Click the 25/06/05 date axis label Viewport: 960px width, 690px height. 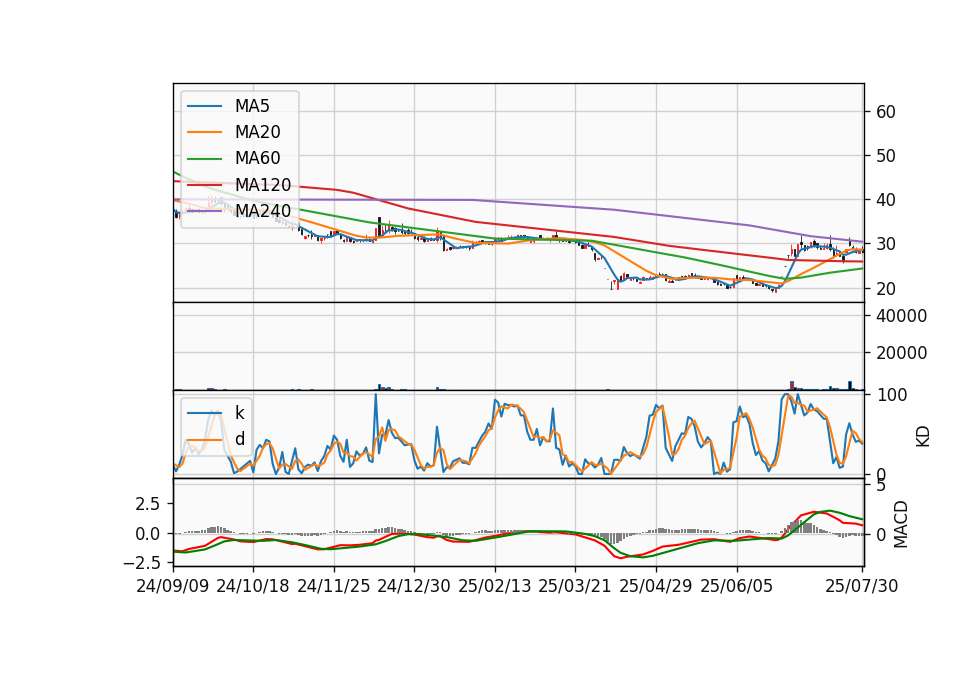click(x=737, y=586)
